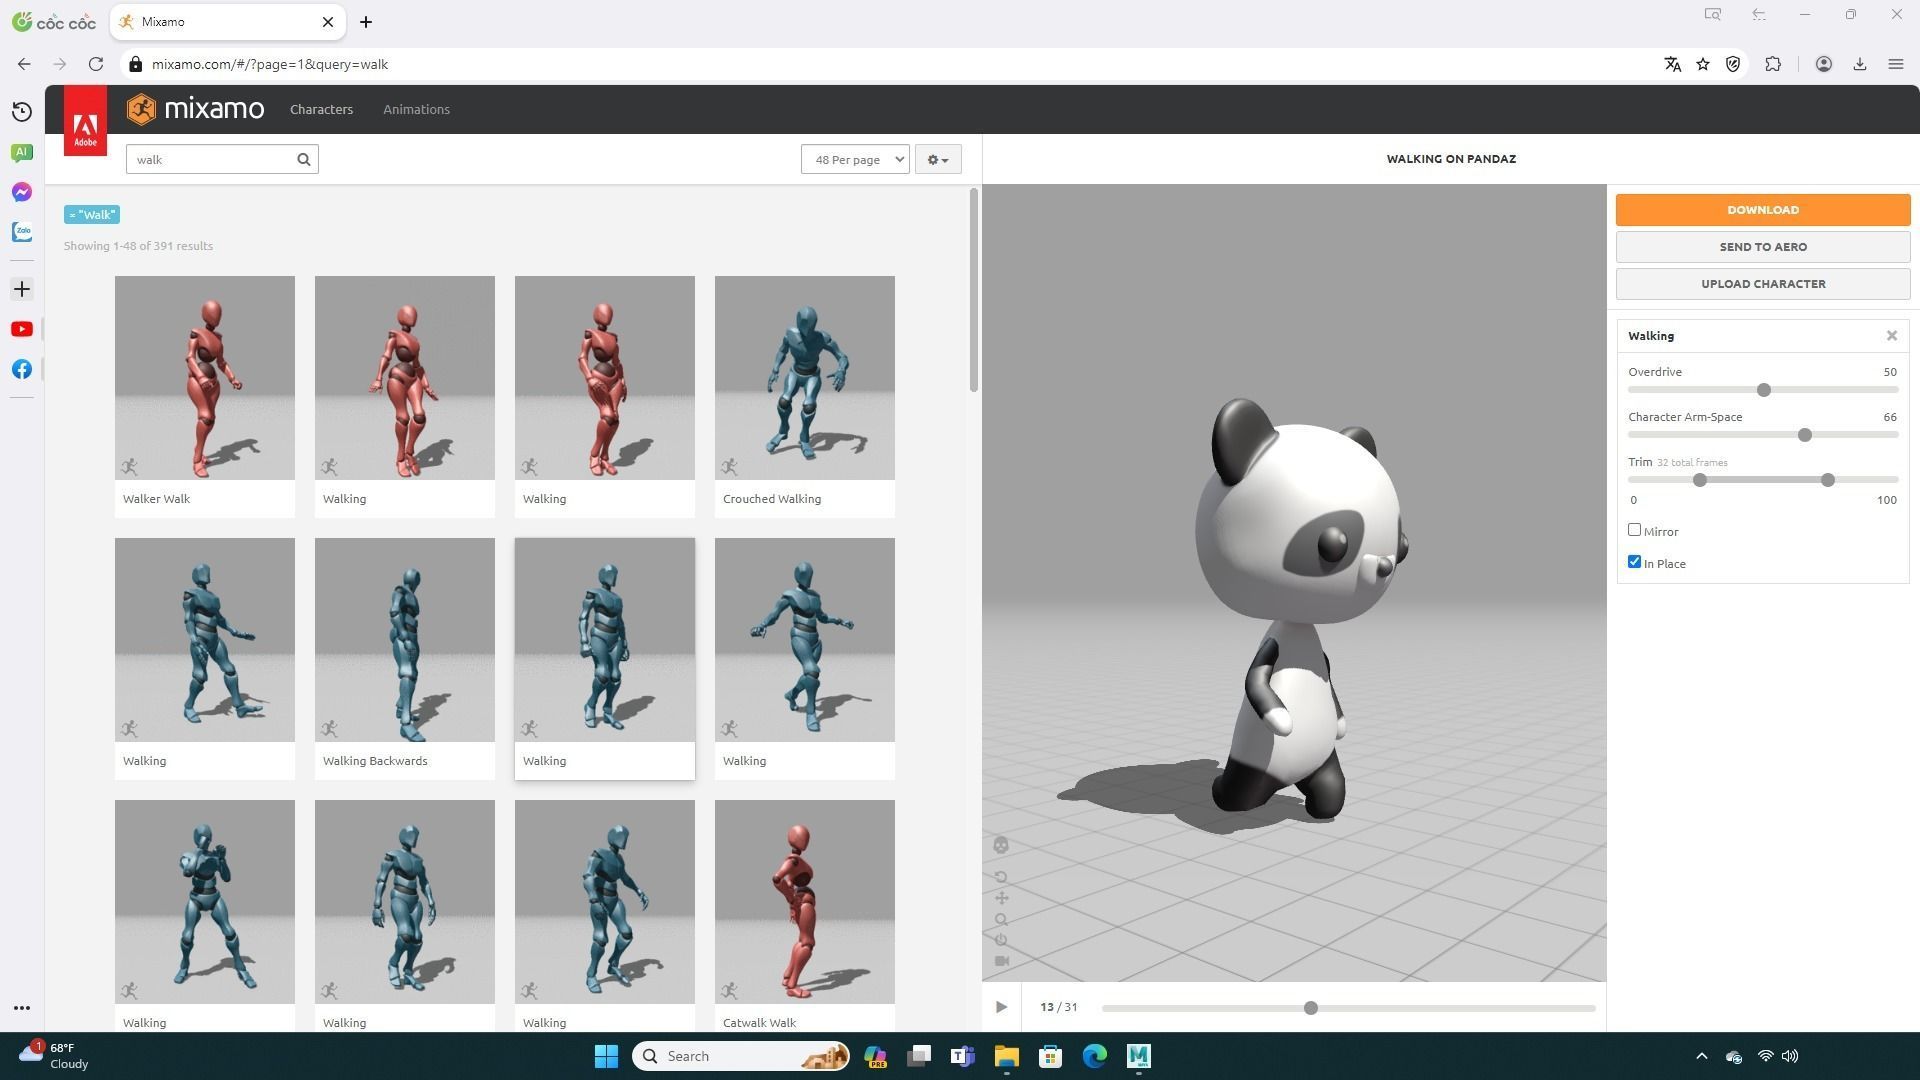Play the animation preview
Image resolution: width=1920 pixels, height=1080 pixels.
pos(1001,1007)
